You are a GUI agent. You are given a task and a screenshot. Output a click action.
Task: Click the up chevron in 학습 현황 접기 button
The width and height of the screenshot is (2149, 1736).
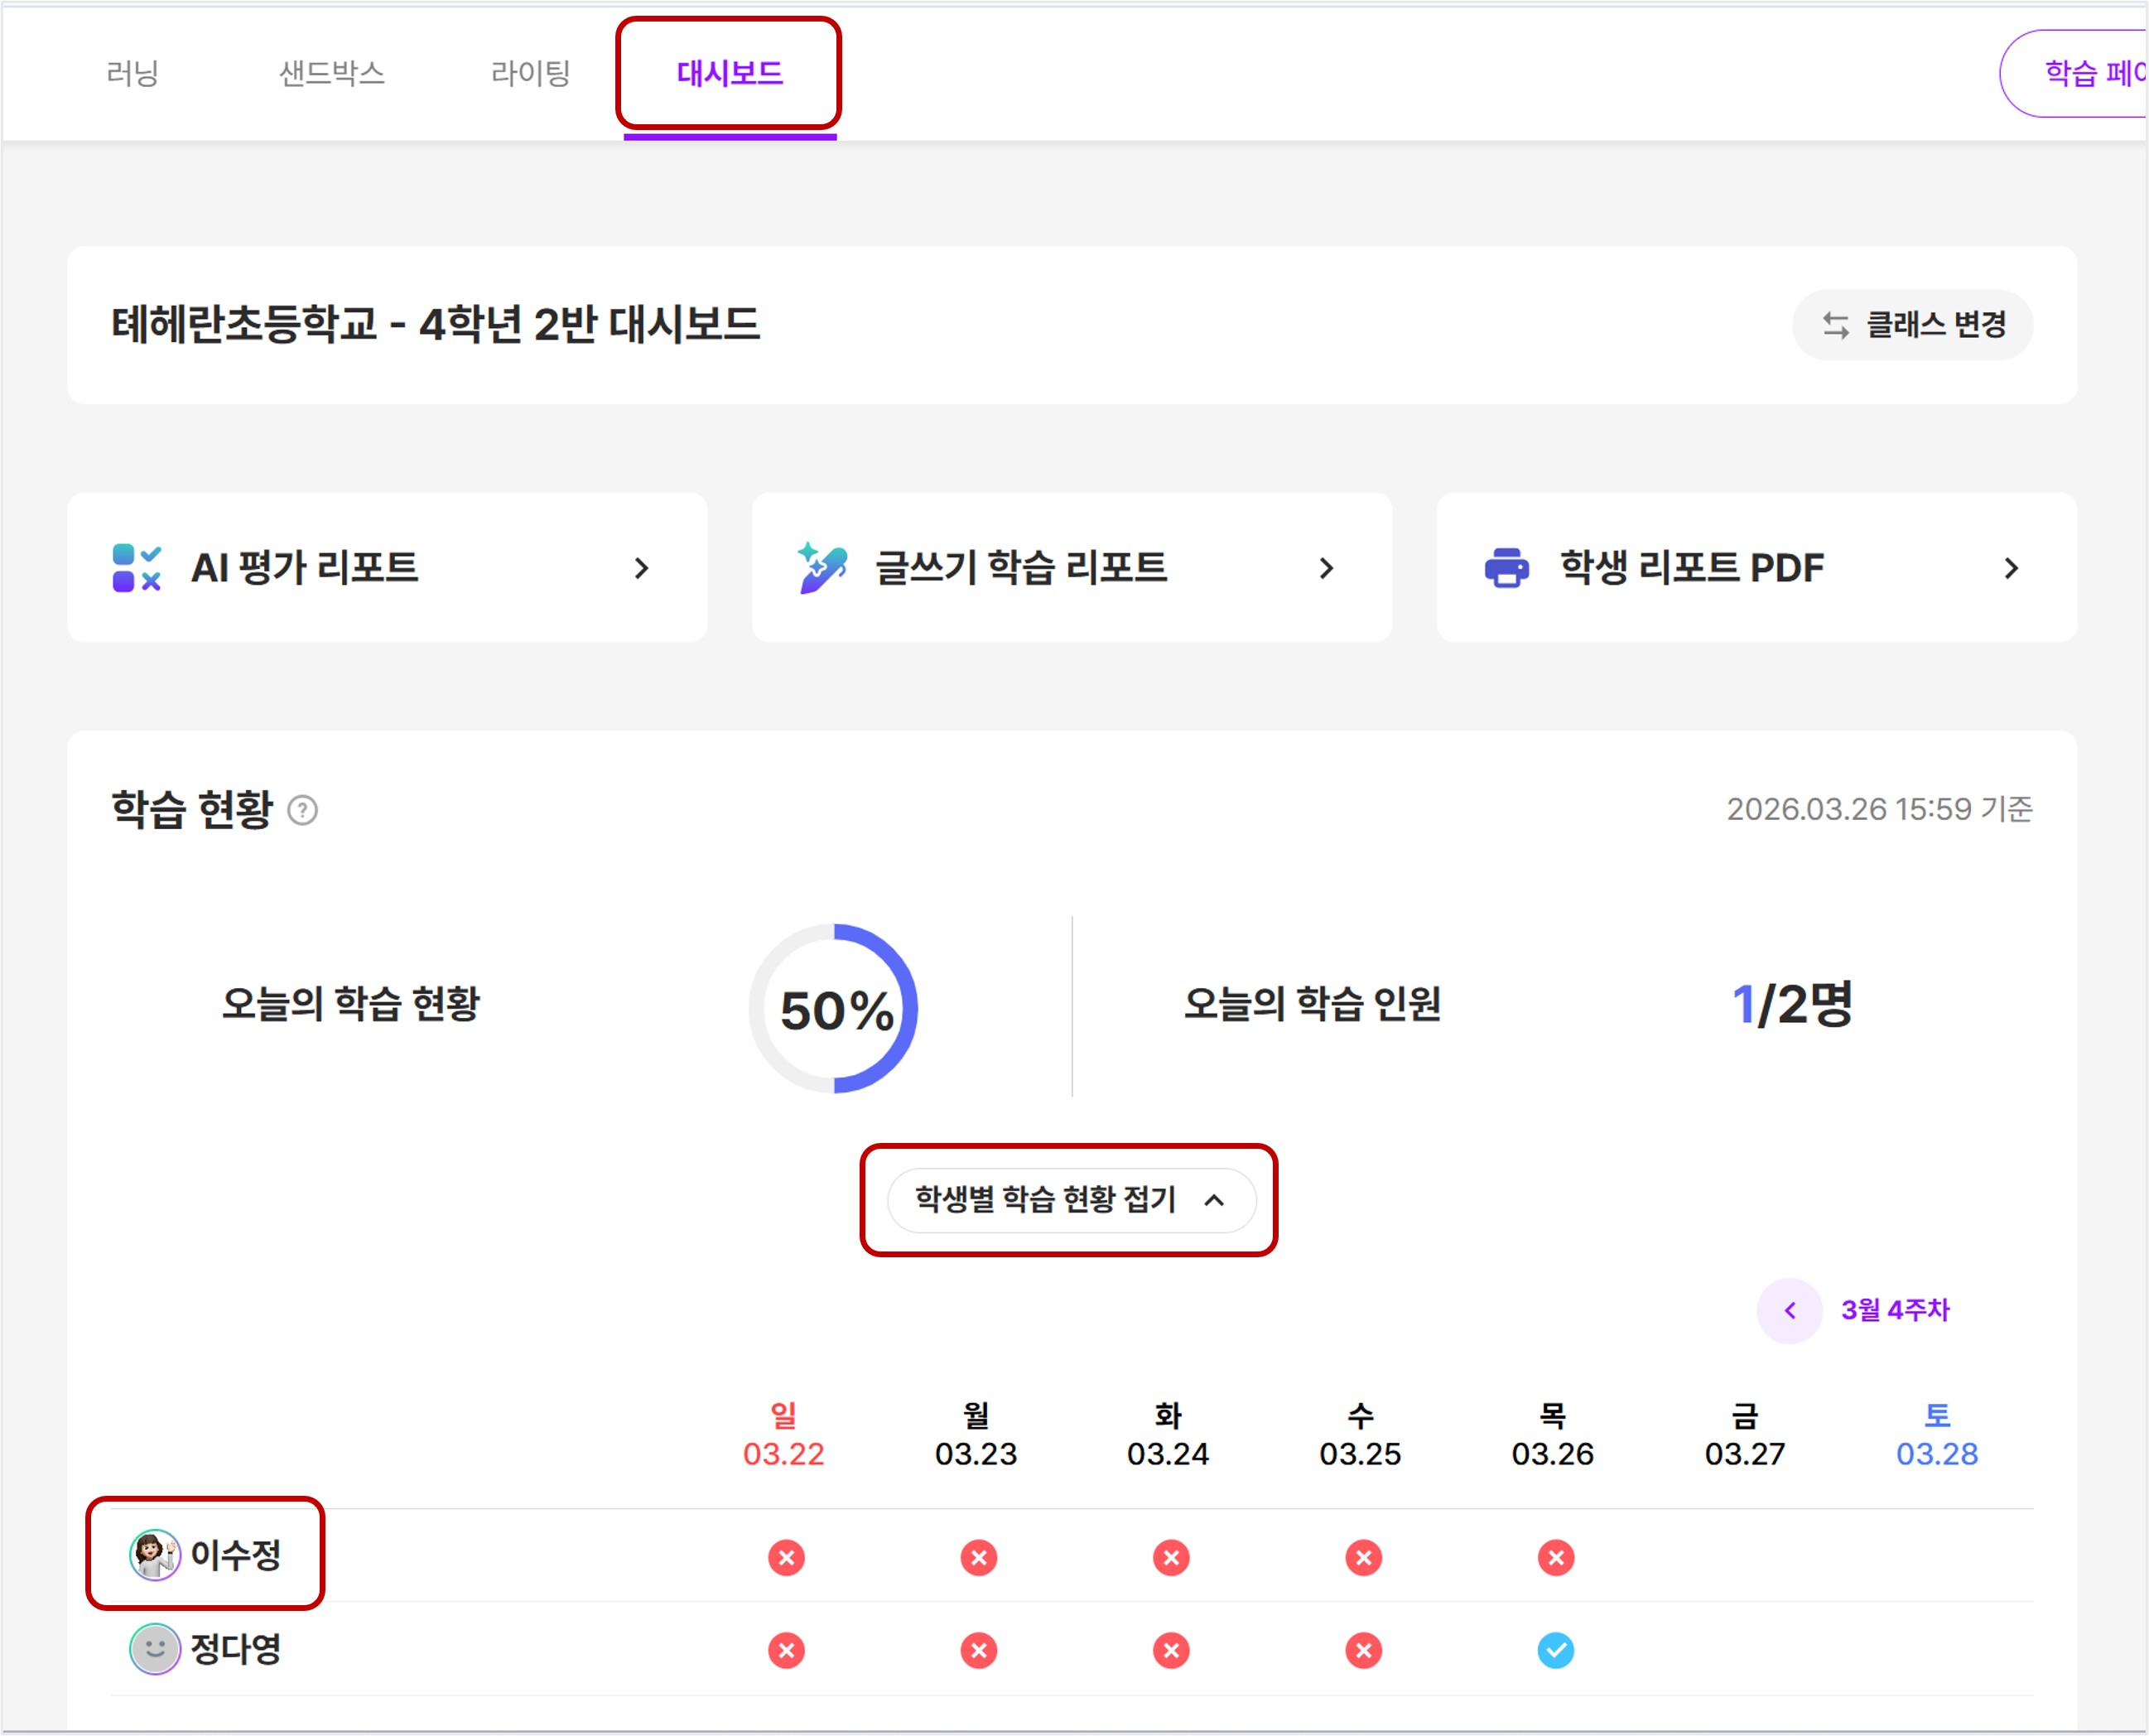click(x=1214, y=1200)
